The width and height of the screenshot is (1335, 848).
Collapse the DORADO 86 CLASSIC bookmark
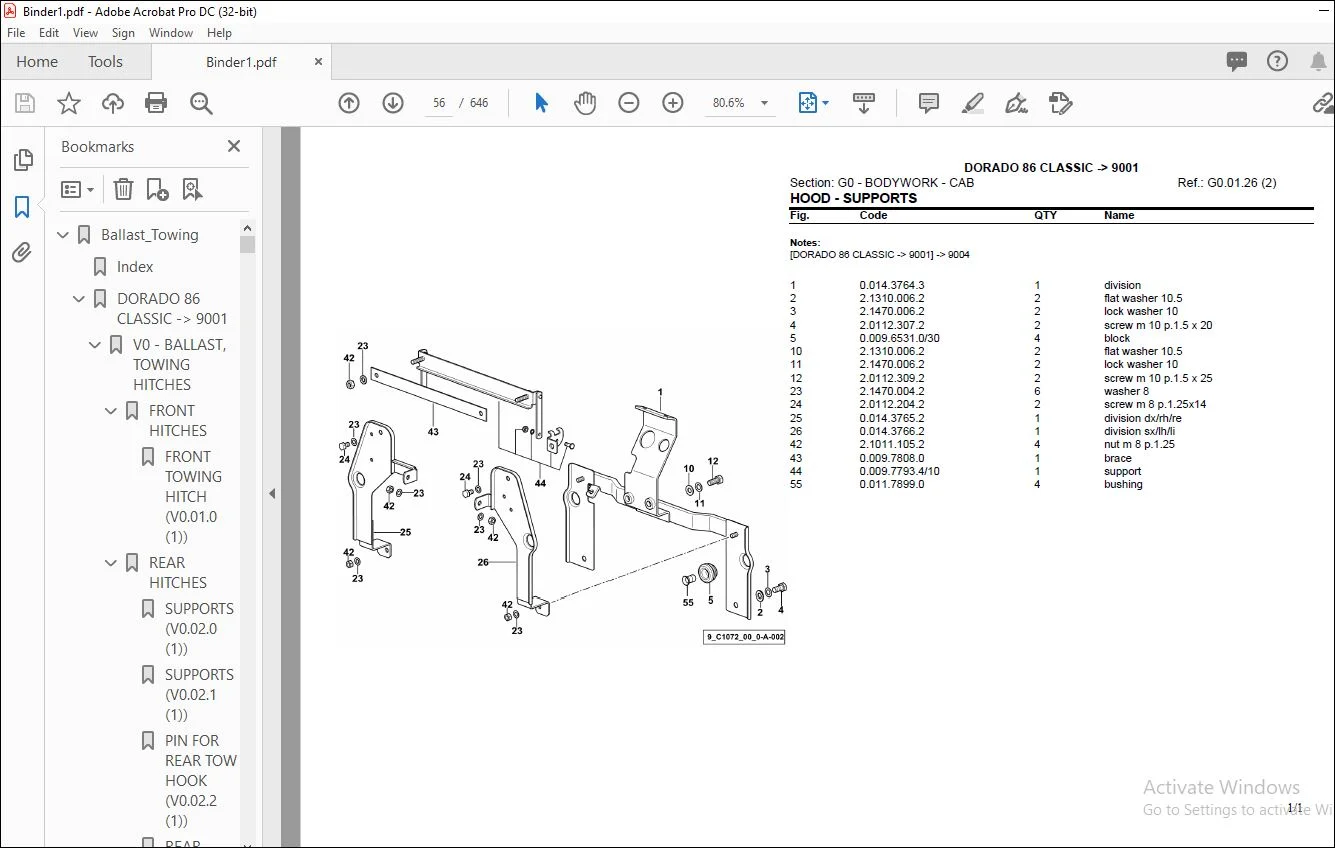click(80, 299)
